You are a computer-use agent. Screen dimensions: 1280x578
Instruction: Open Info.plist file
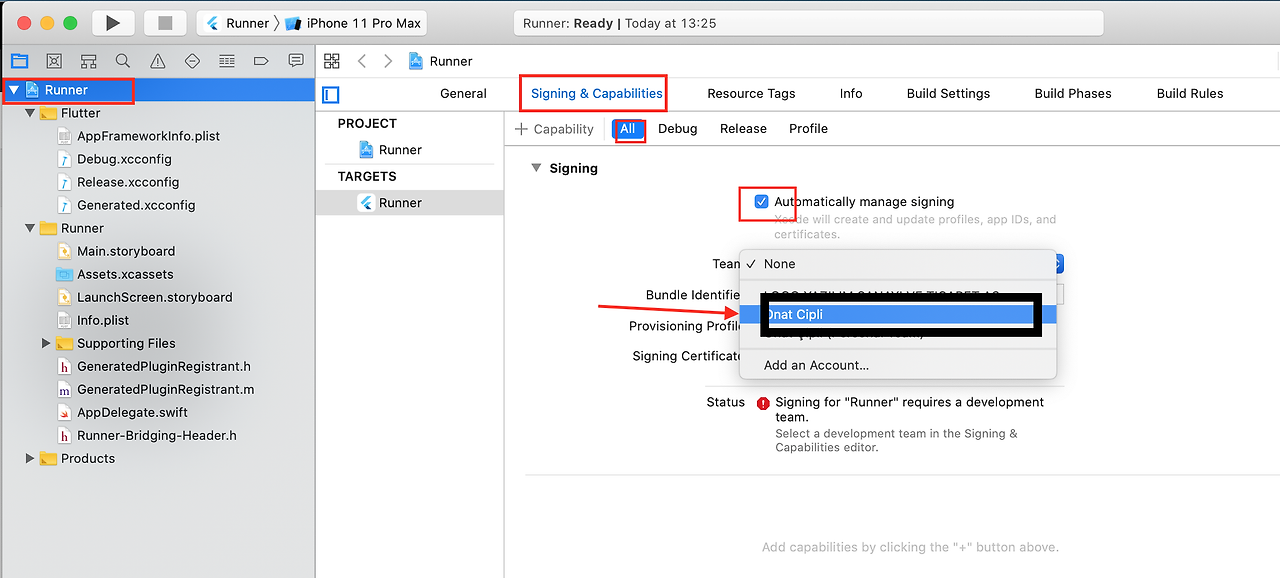93,320
